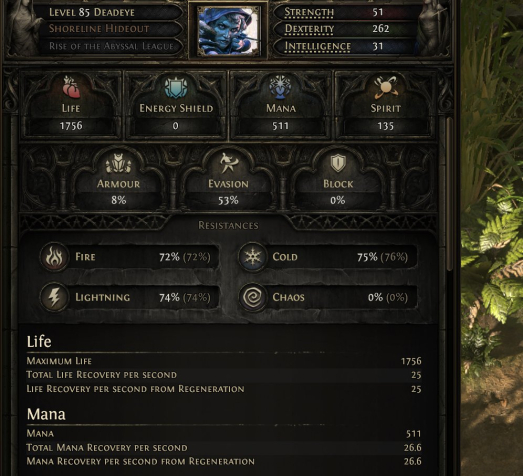Click the Strength attribute label
The image size is (523, 476).
pos(309,12)
